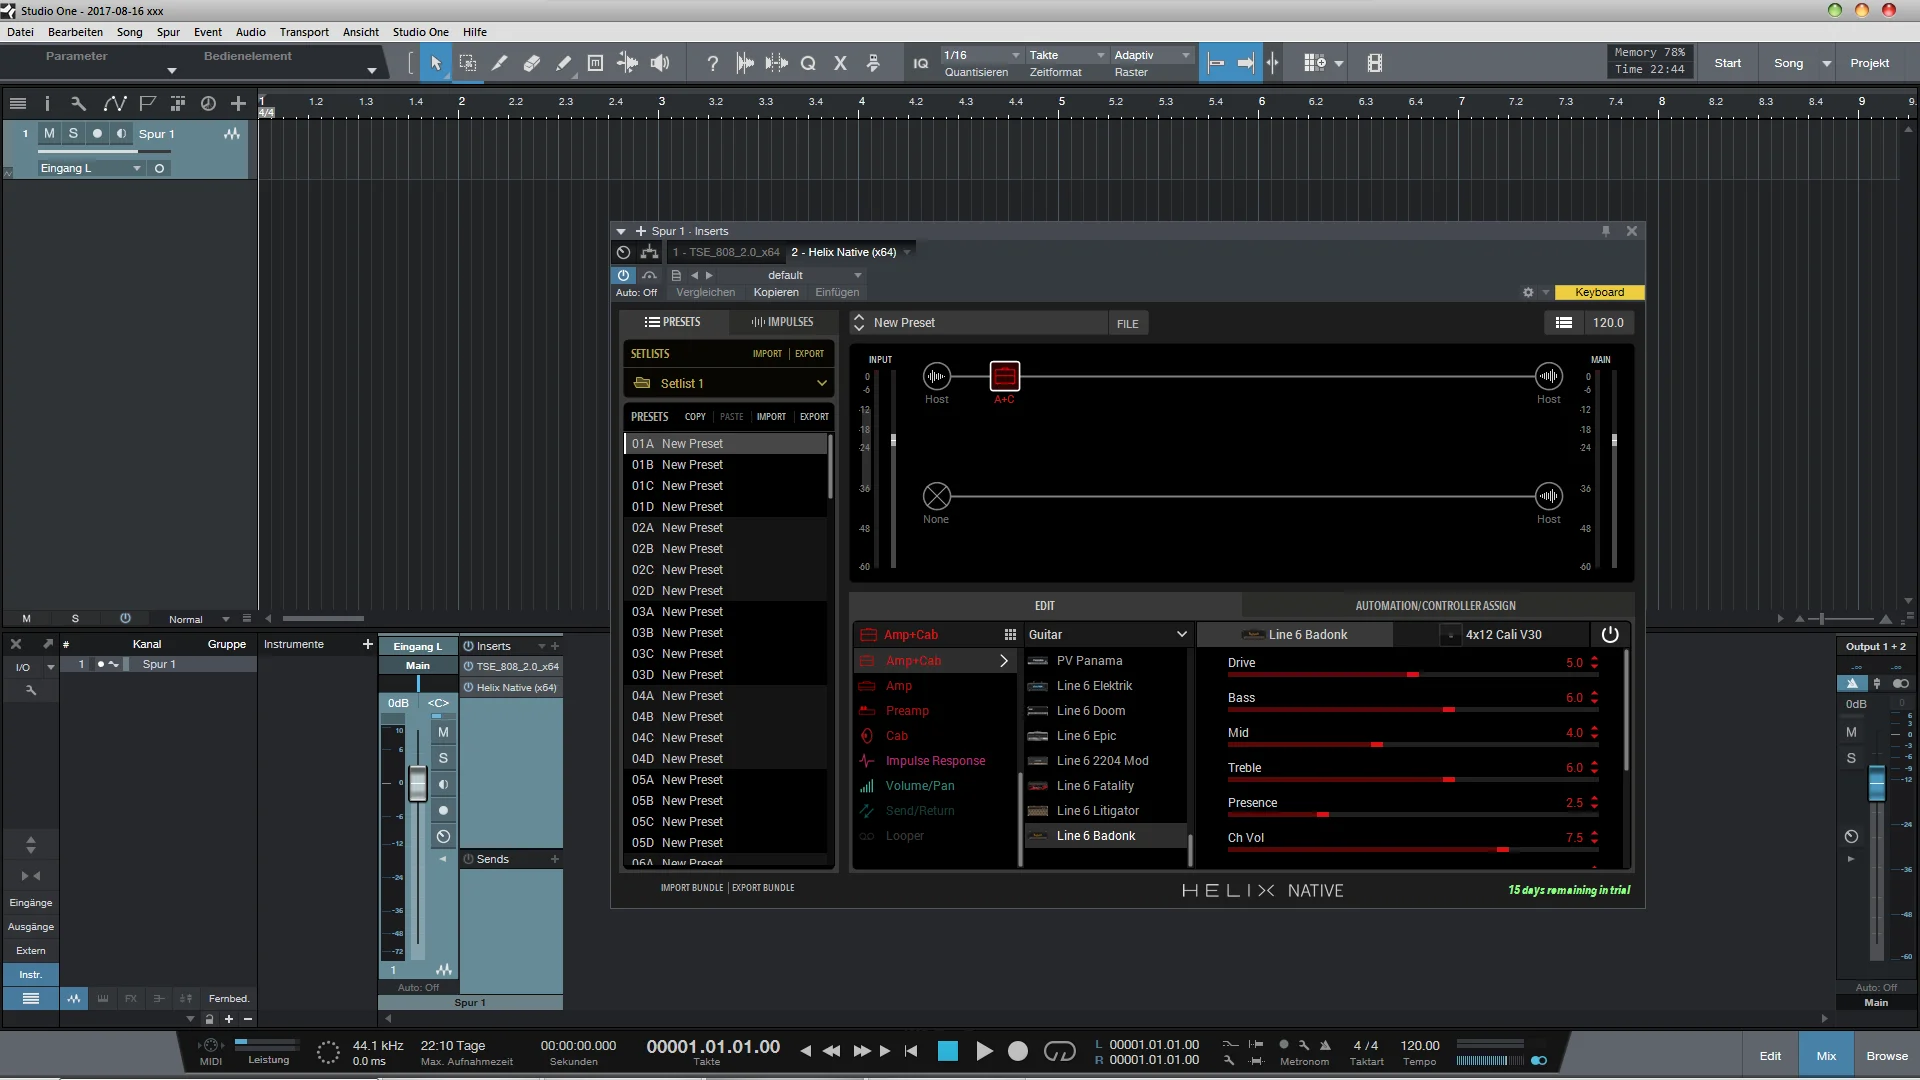Screen dimensions: 1920x1080
Task: Adjust the Drive slider
Action: 1412,675
